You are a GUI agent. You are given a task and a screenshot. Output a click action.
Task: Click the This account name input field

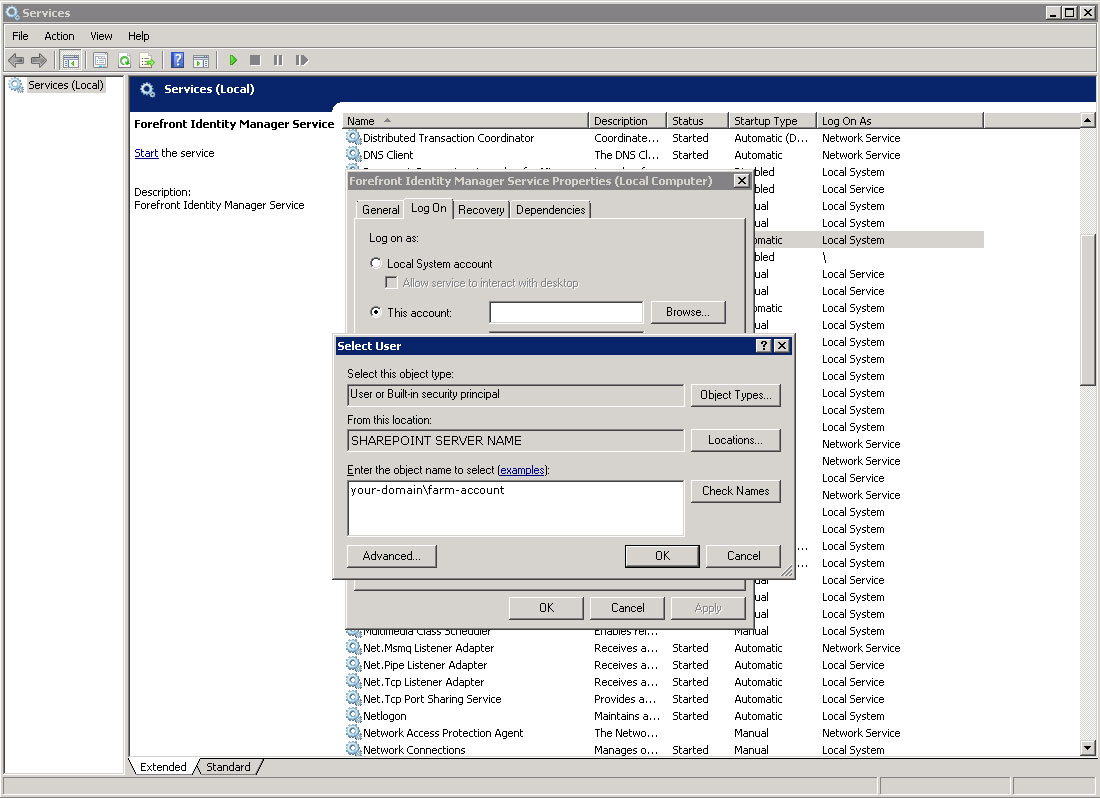(566, 312)
